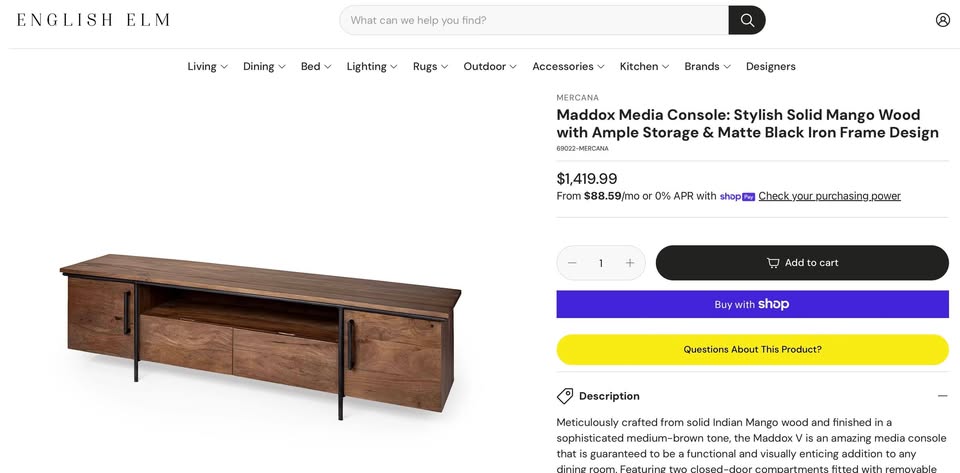Select the Designers menu item
Viewport: 960px width, 473px height.
coord(770,67)
